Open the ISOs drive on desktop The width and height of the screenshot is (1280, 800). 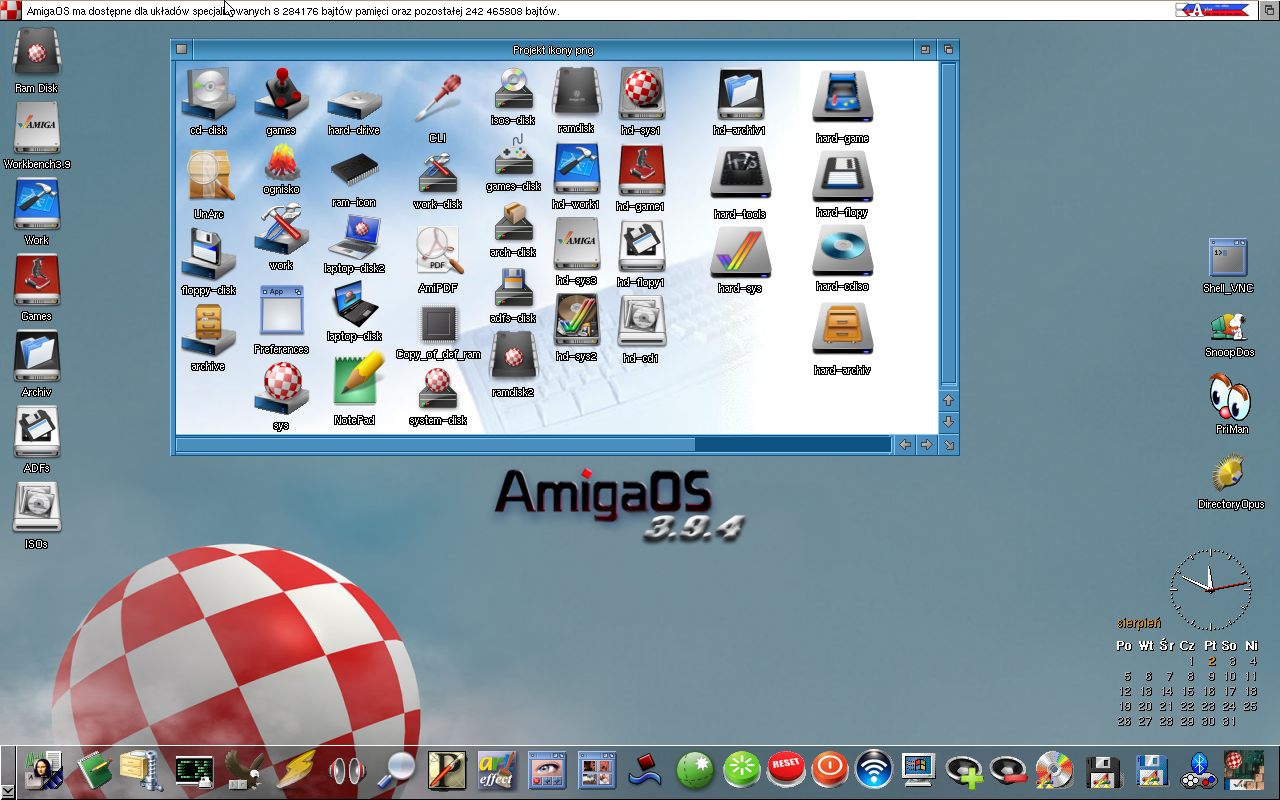click(36, 509)
